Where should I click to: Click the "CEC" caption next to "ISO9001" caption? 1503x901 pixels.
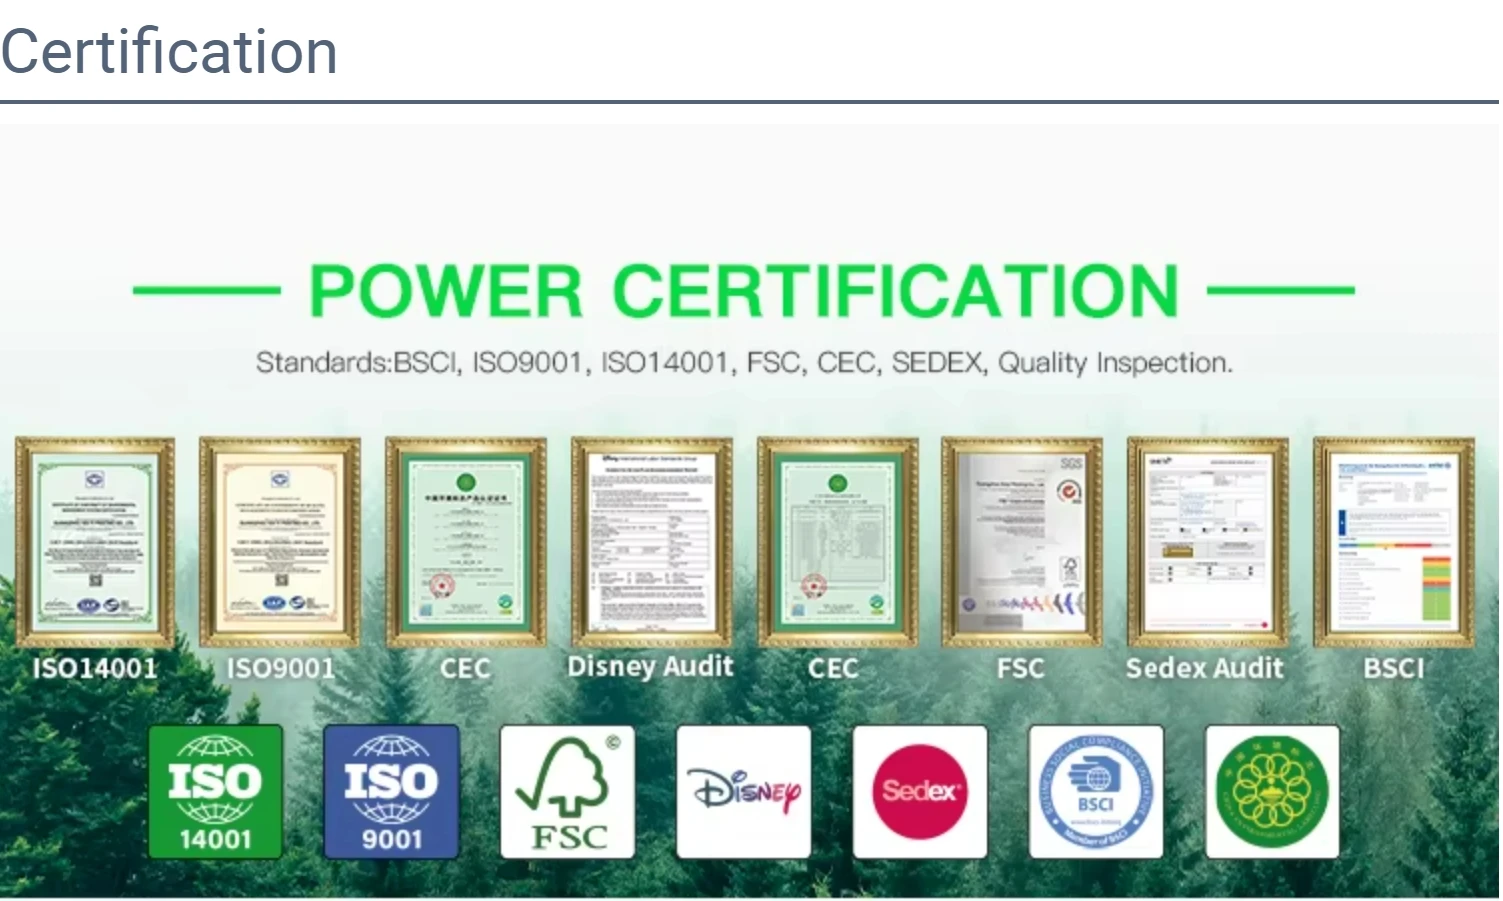pyautogui.click(x=466, y=668)
